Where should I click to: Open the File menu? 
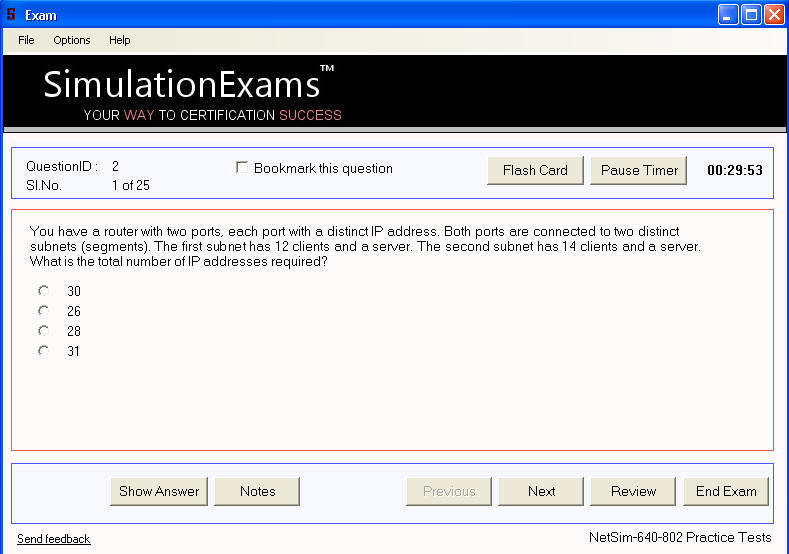click(x=26, y=40)
